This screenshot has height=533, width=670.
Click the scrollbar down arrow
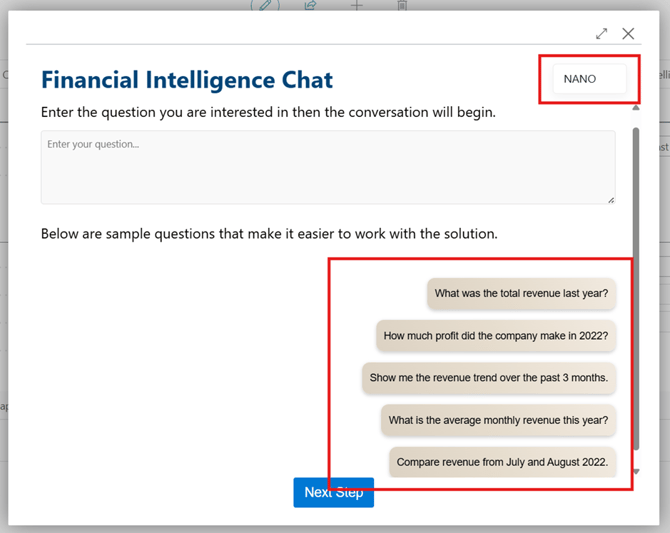point(636,470)
